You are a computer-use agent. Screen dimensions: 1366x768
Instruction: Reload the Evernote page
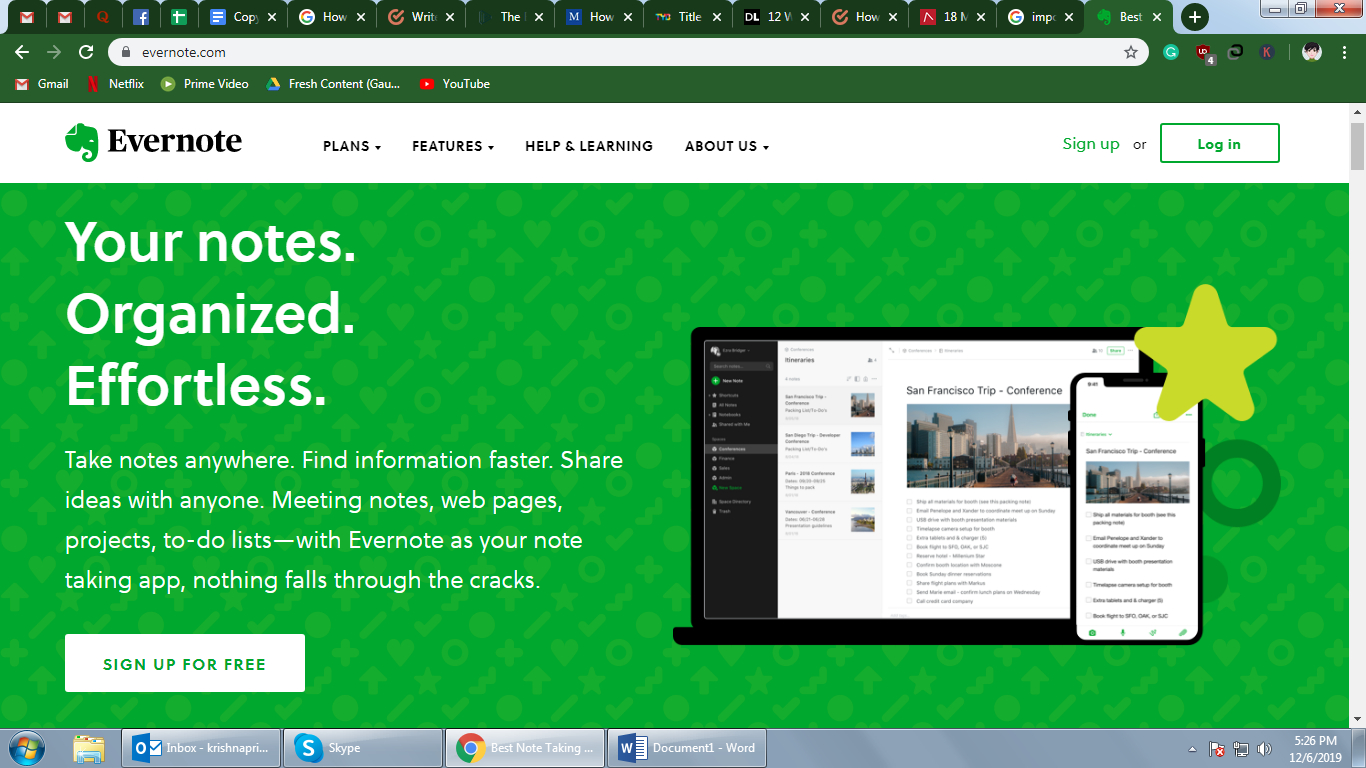pyautogui.click(x=86, y=52)
